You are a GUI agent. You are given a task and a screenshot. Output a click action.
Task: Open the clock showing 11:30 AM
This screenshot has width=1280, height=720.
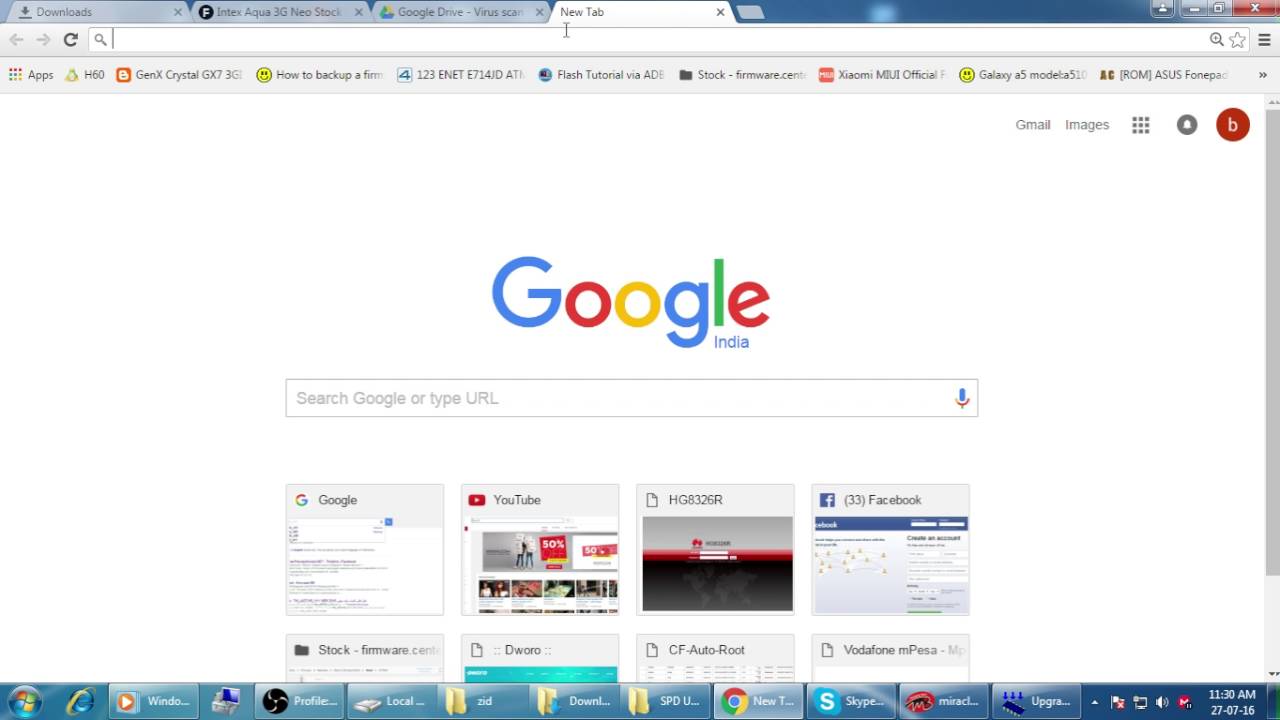(1231, 702)
